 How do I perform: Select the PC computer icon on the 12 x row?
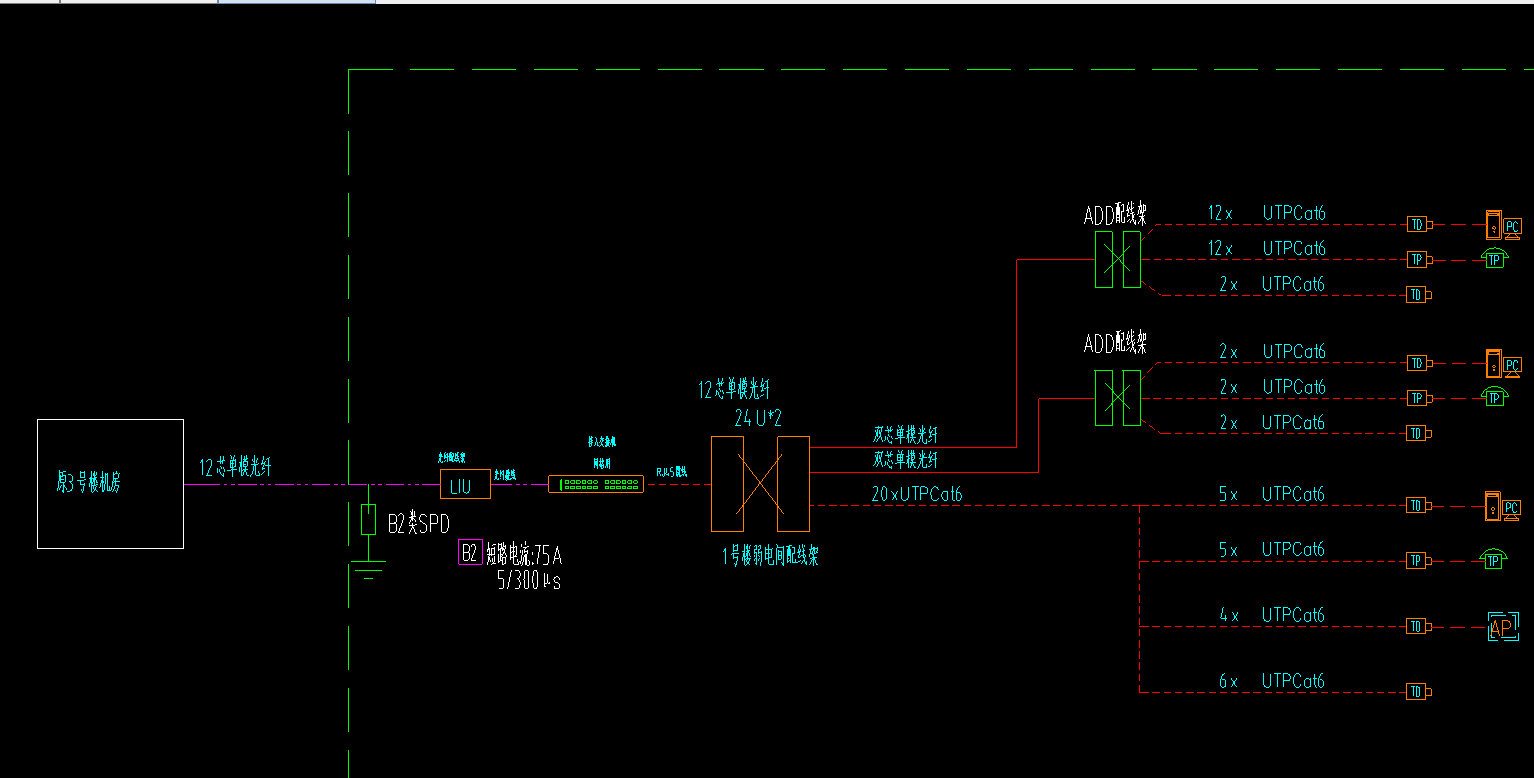tap(1503, 224)
